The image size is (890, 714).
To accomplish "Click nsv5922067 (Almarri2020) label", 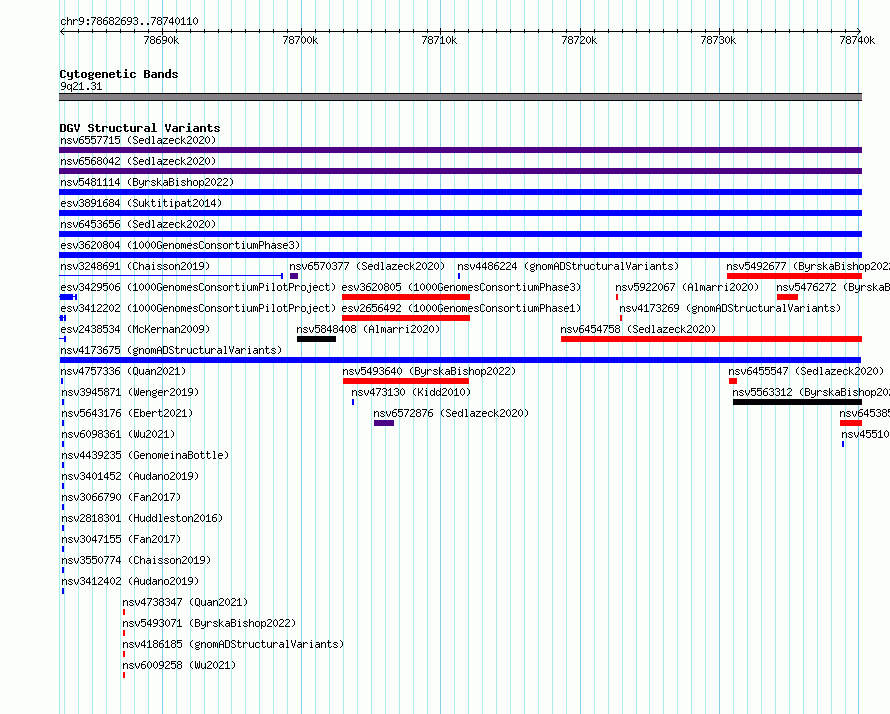I will [x=687, y=287].
